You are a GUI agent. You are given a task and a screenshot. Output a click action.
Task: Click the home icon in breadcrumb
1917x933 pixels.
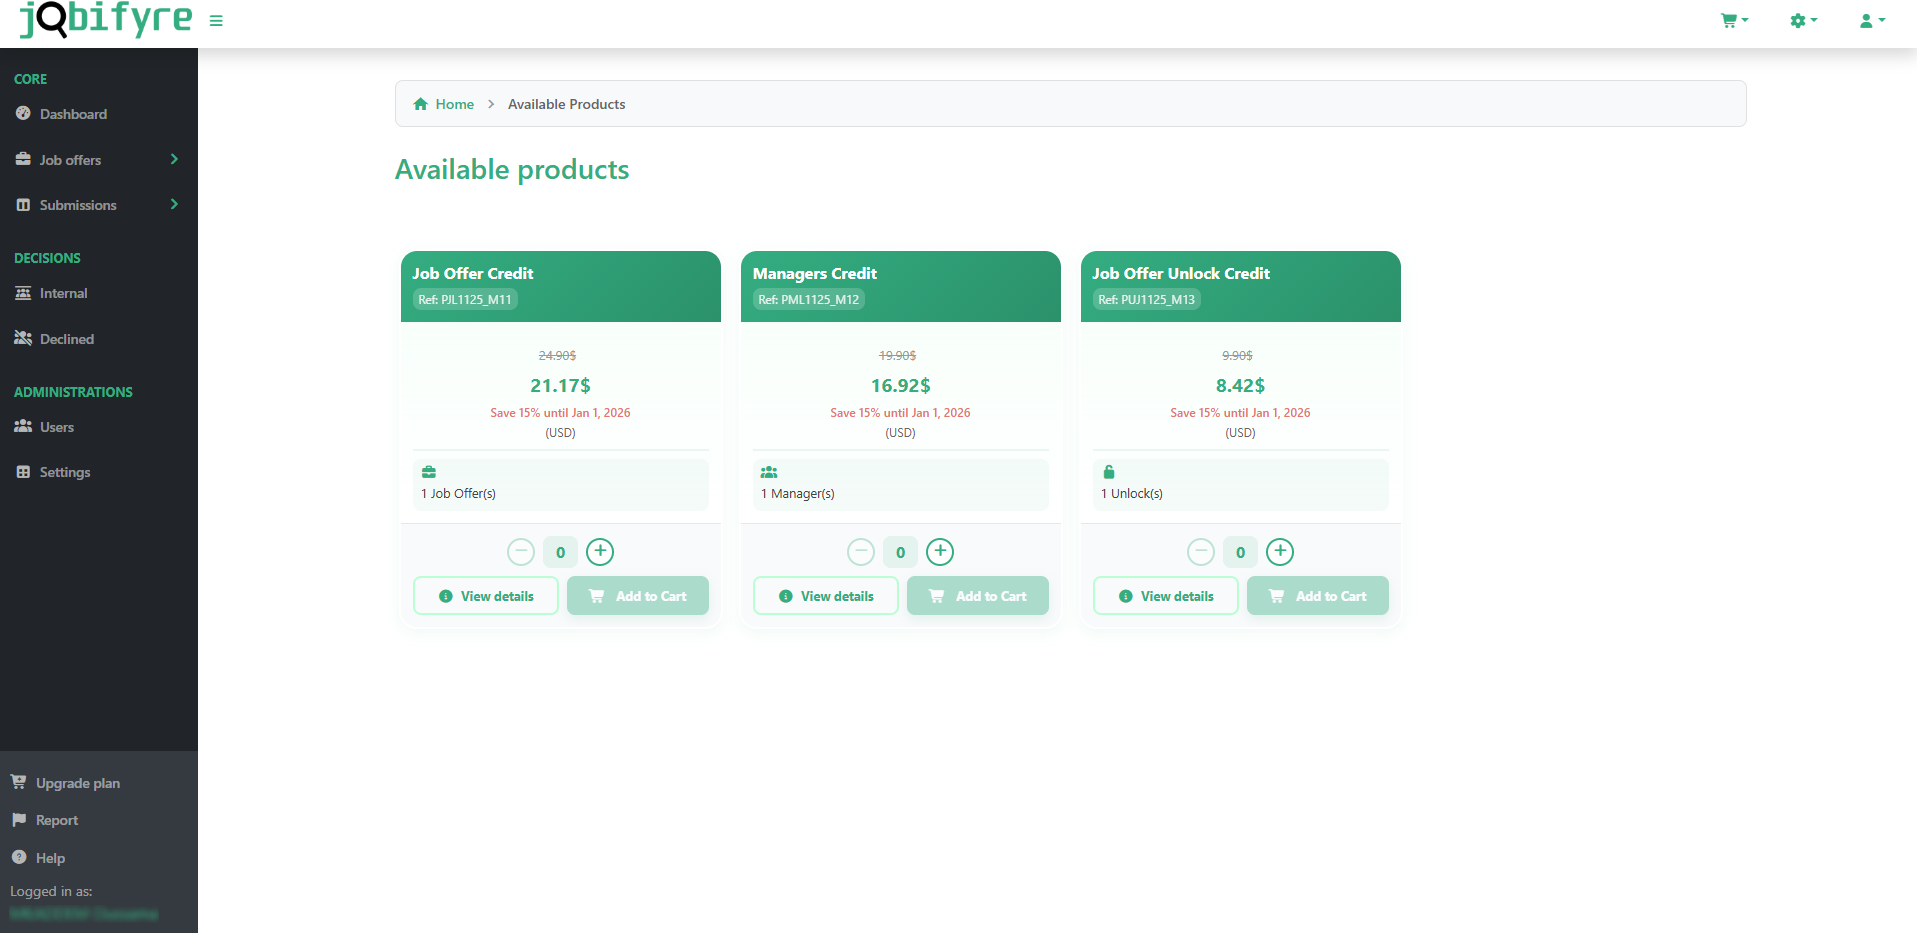[x=421, y=103]
